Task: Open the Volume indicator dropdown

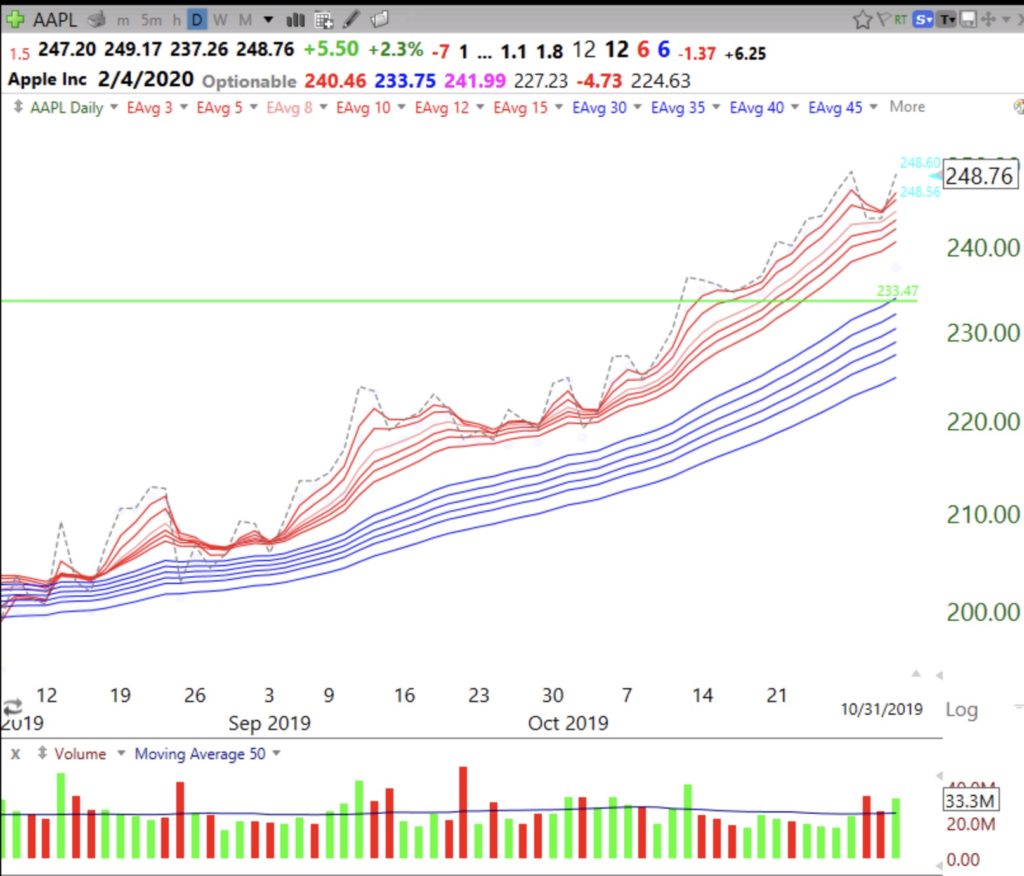Action: coord(121,754)
